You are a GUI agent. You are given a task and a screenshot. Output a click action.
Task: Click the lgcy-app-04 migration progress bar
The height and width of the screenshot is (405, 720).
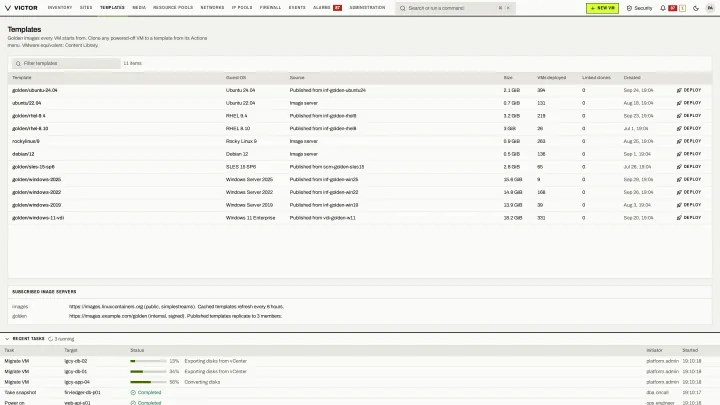click(148, 382)
